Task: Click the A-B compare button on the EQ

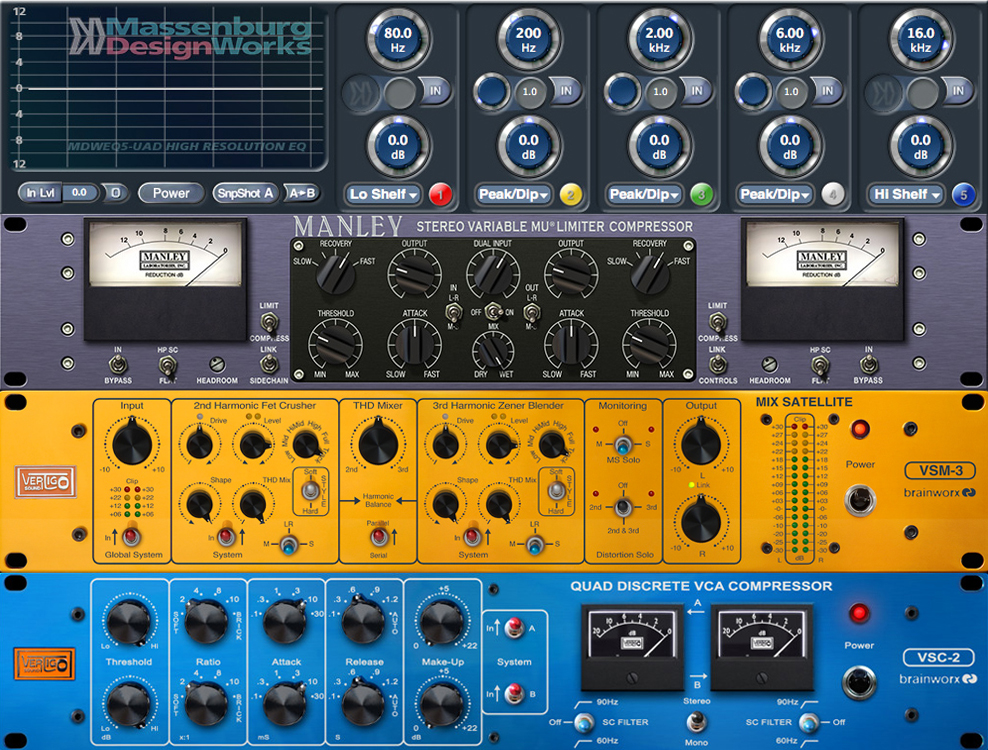Action: pyautogui.click(x=300, y=195)
